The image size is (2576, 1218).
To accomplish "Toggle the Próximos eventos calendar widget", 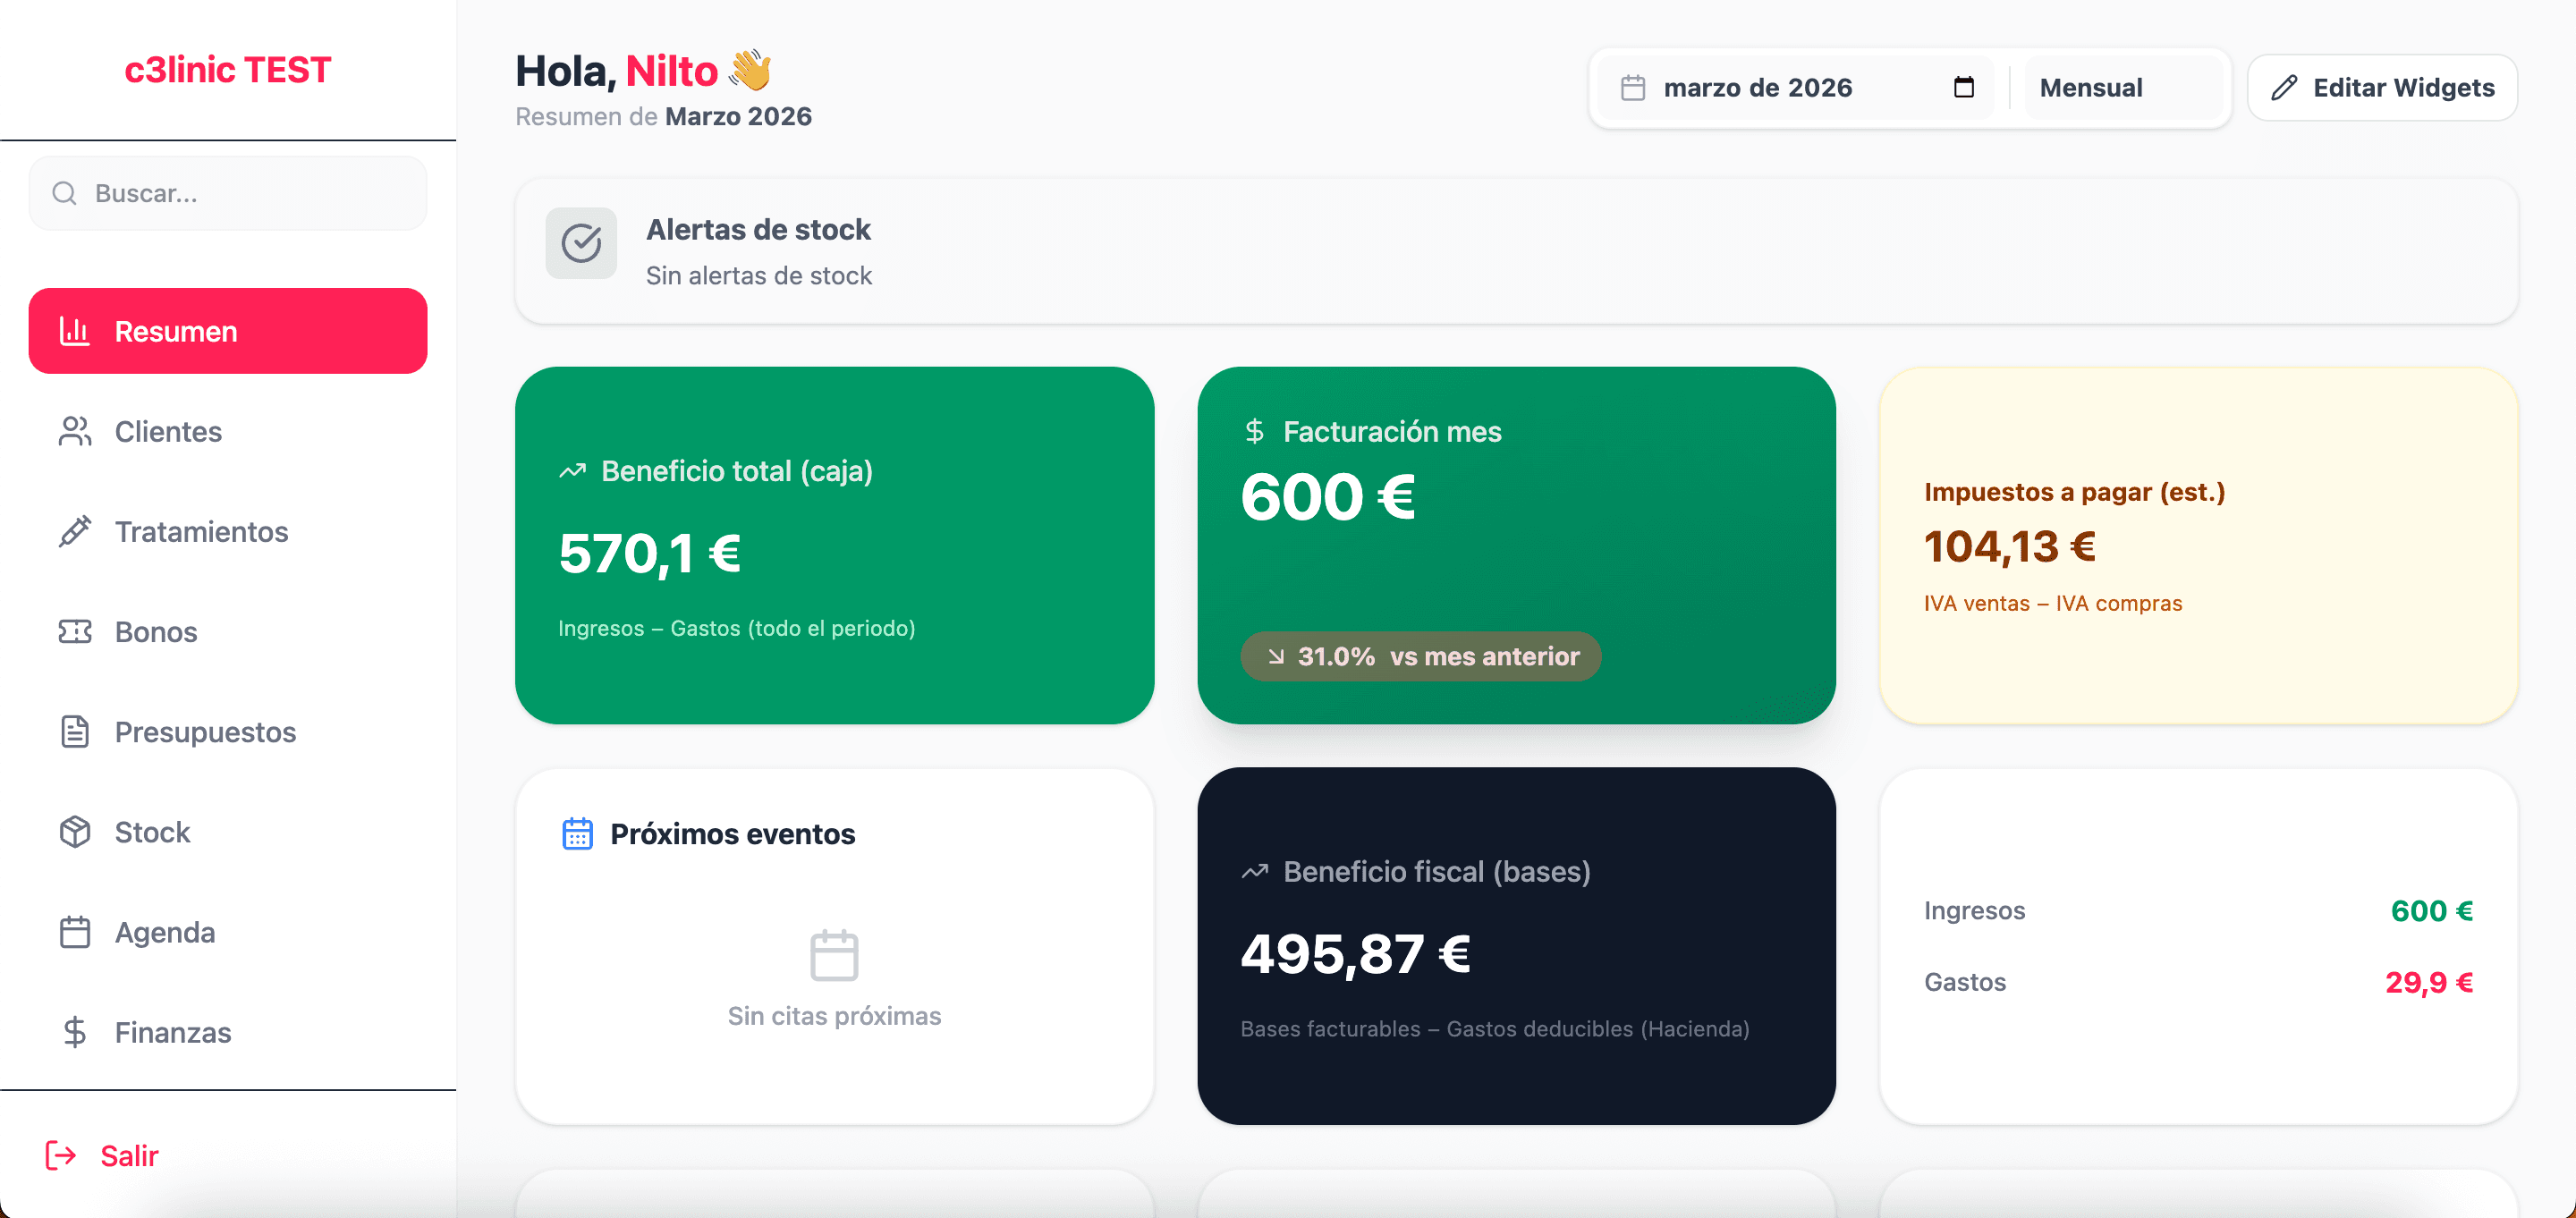I will tap(577, 833).
